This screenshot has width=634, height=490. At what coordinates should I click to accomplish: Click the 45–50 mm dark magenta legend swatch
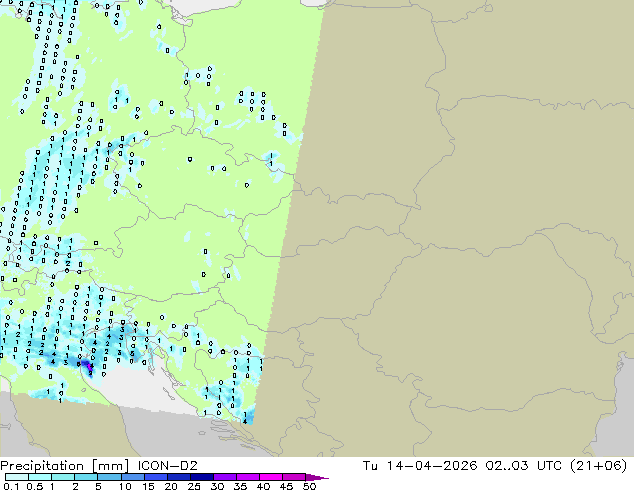pyautogui.click(x=294, y=477)
